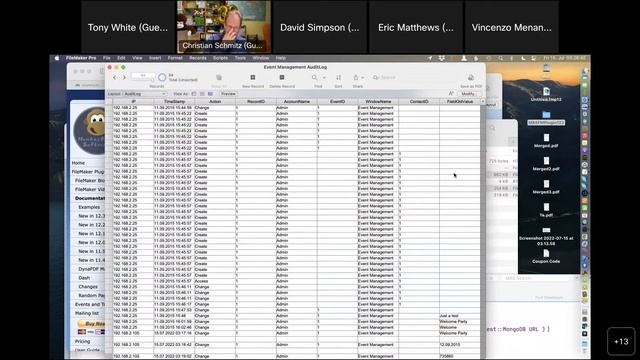Click the IP column header
Screen dimensions: 640x360
[133, 101]
